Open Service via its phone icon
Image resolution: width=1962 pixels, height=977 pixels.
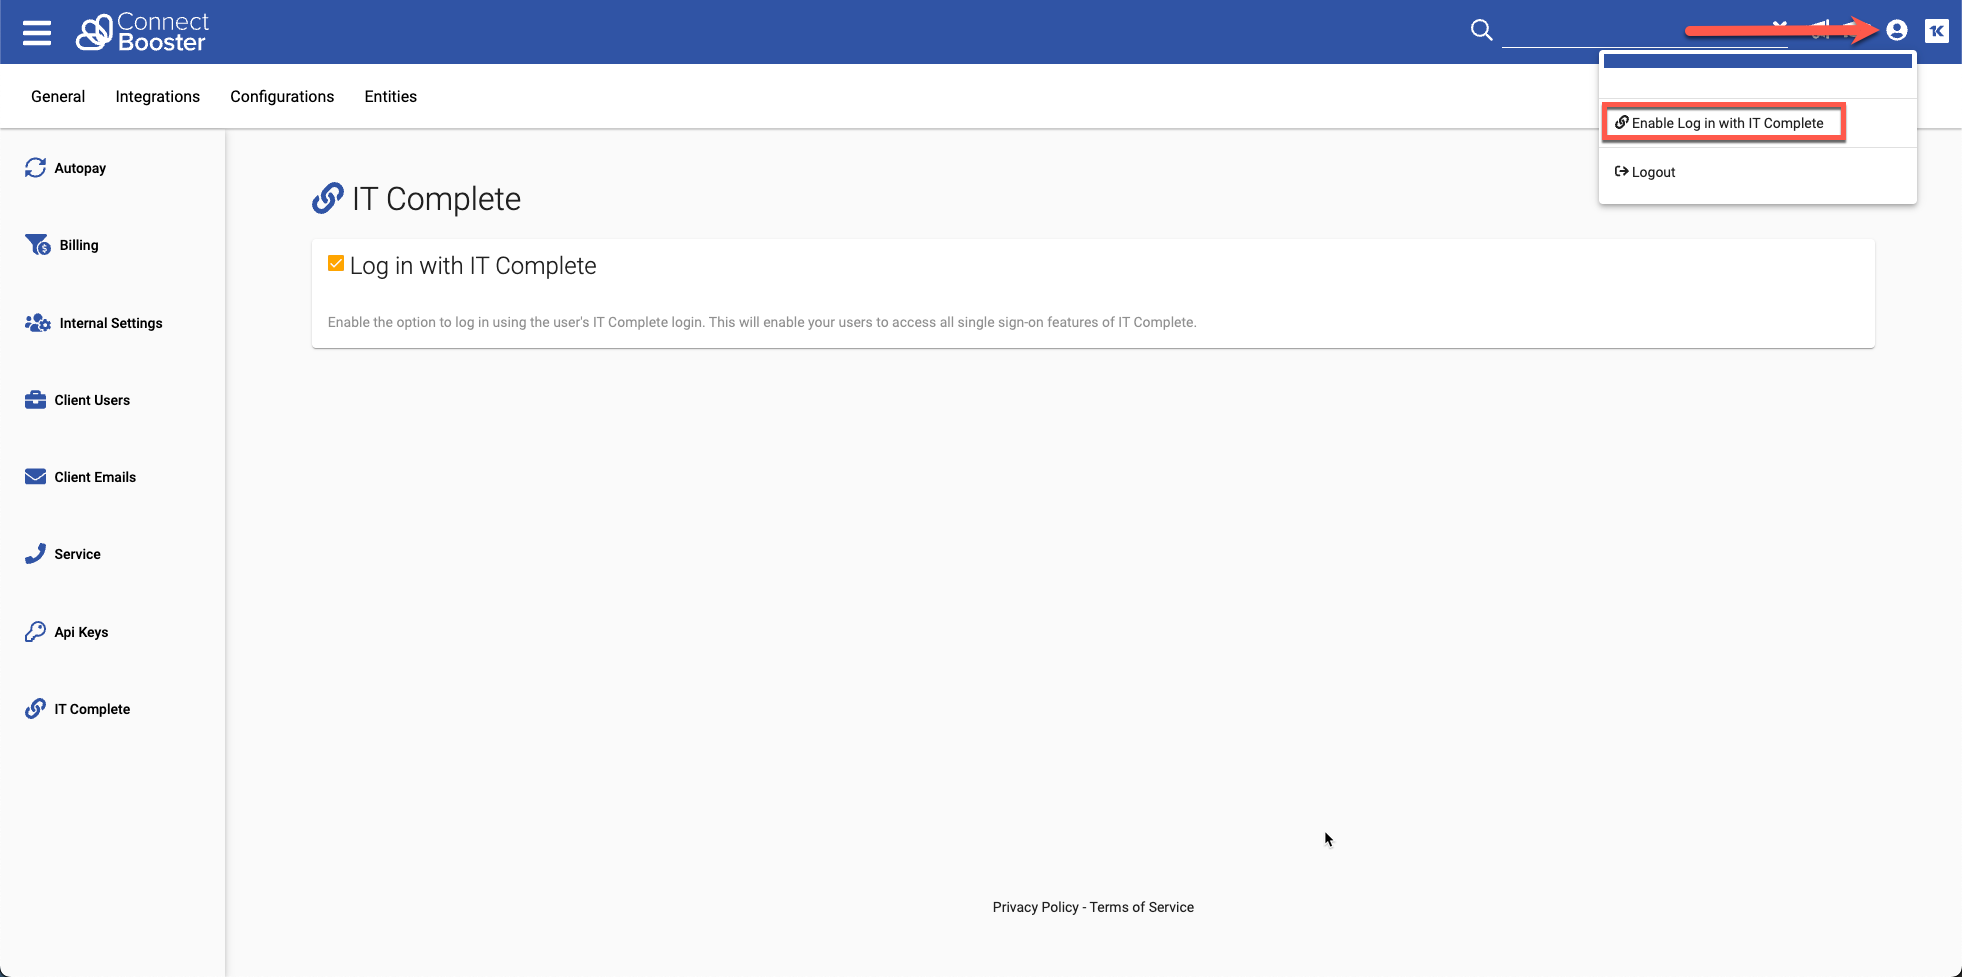(36, 554)
